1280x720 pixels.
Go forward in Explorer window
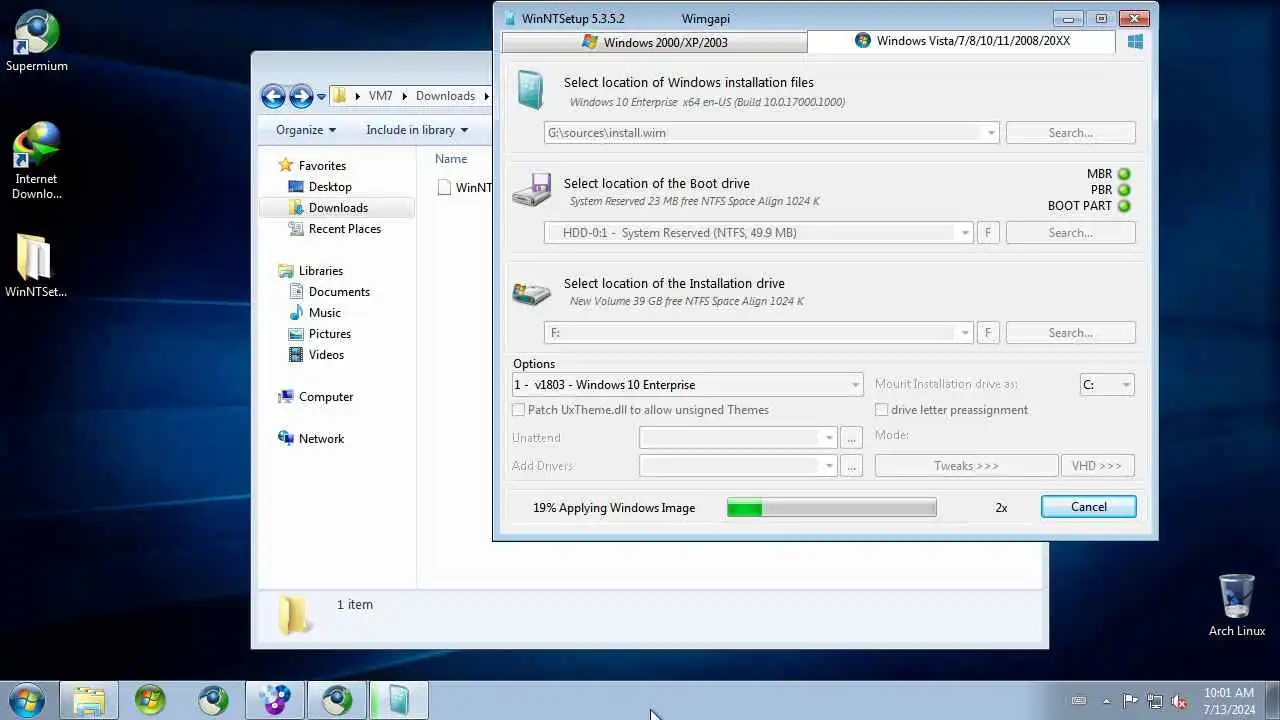[x=301, y=96]
